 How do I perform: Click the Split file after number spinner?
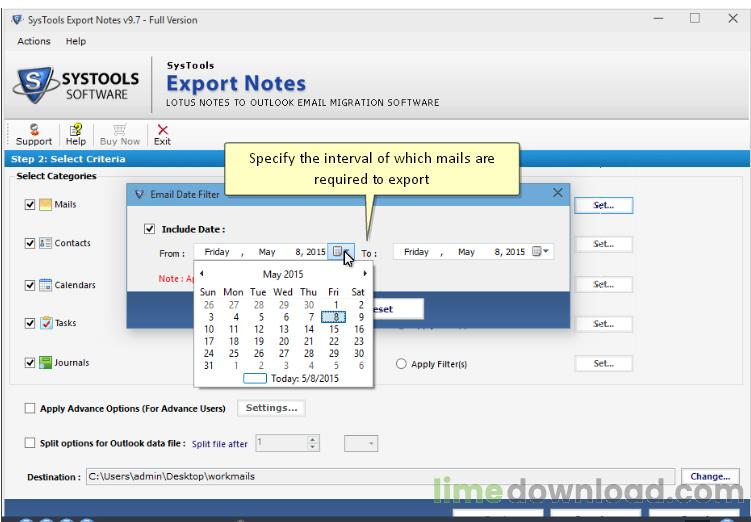coord(312,443)
